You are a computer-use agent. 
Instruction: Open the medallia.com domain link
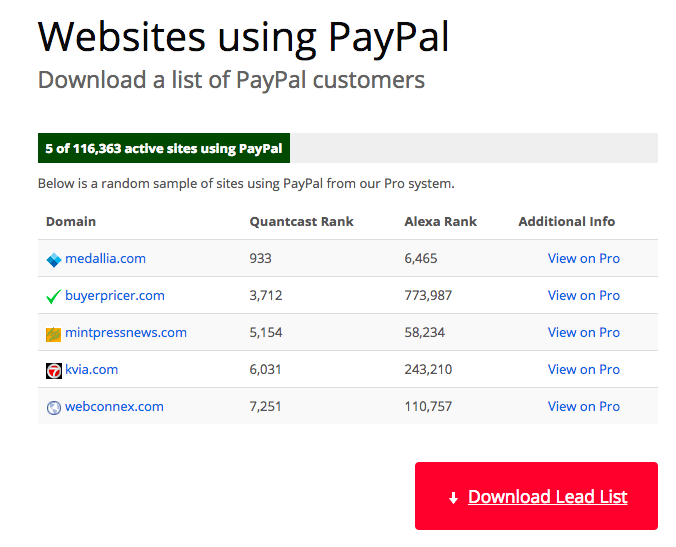point(105,258)
